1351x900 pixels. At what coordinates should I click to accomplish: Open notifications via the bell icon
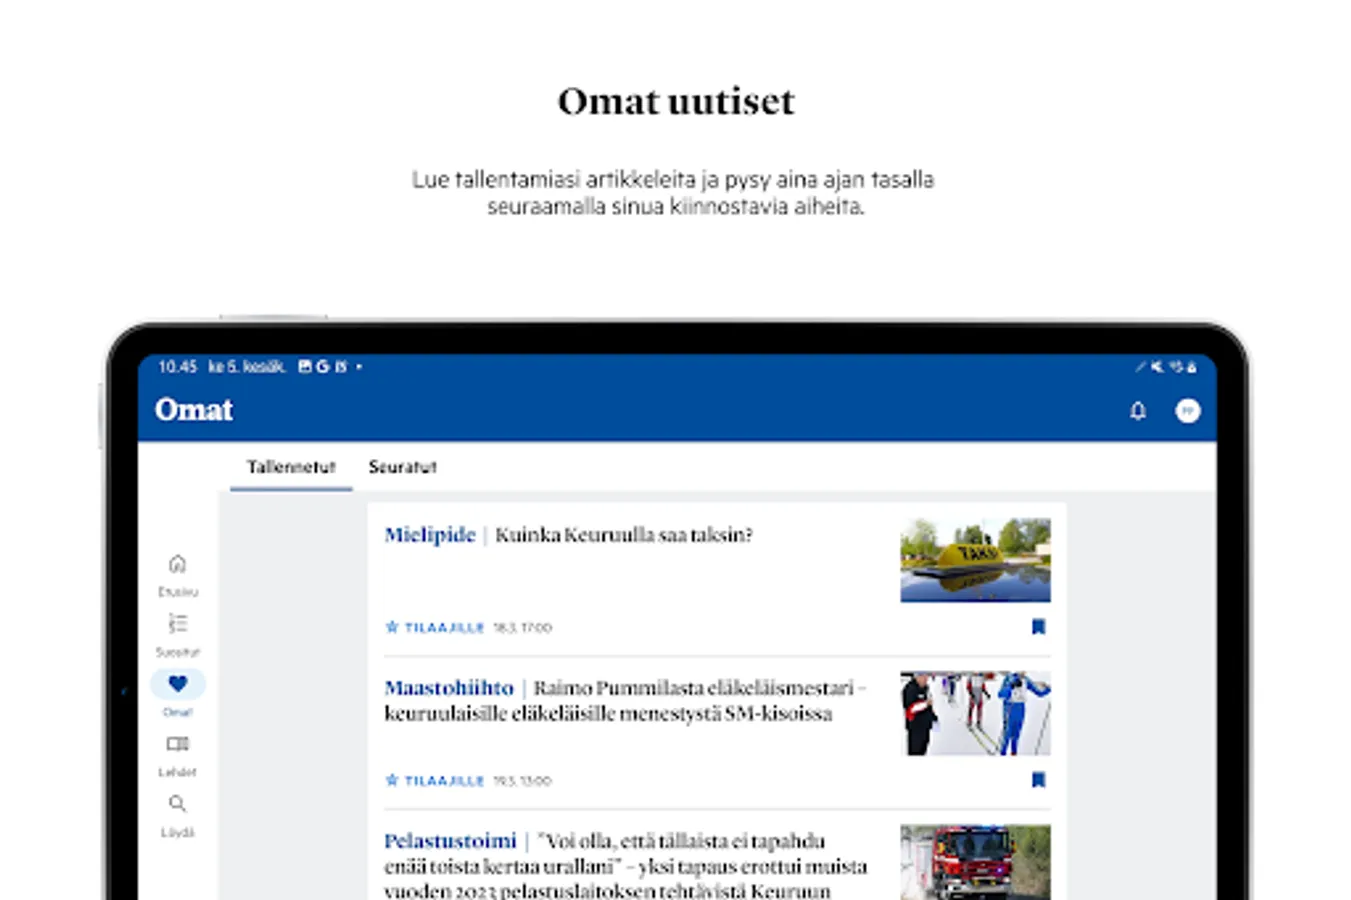pos(1137,410)
